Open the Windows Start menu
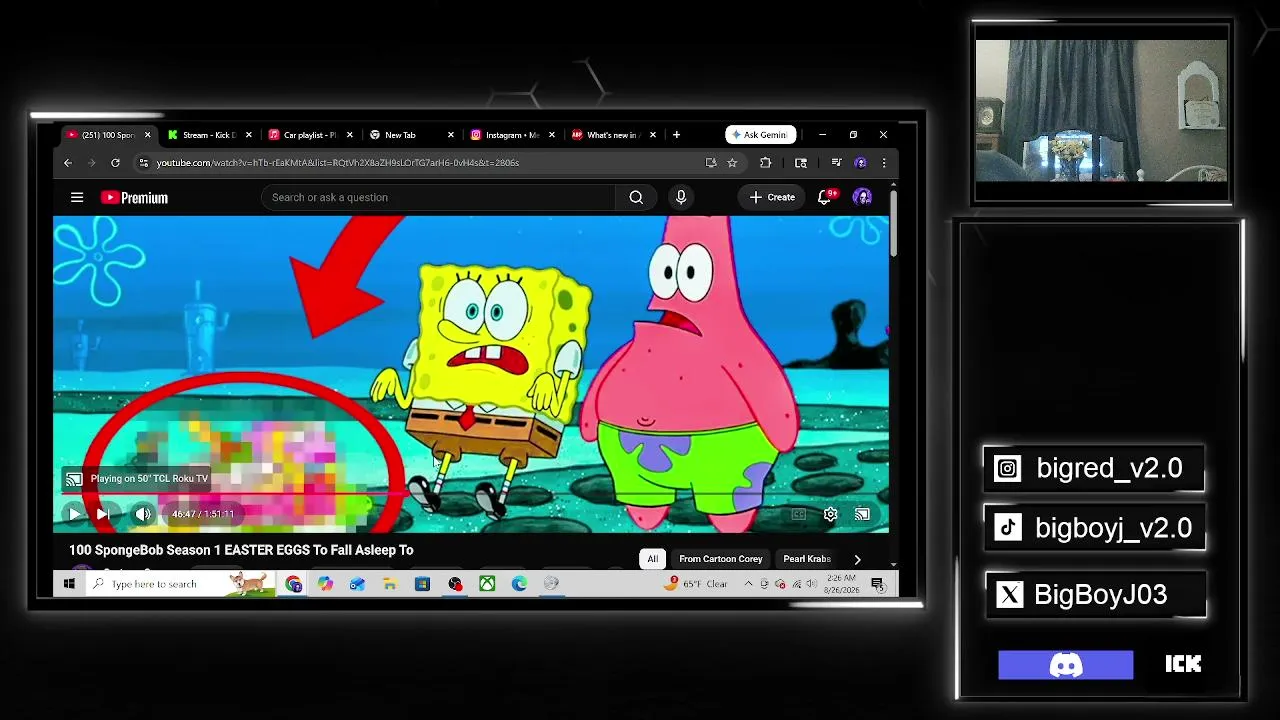Image resolution: width=1280 pixels, height=720 pixels. tap(69, 584)
